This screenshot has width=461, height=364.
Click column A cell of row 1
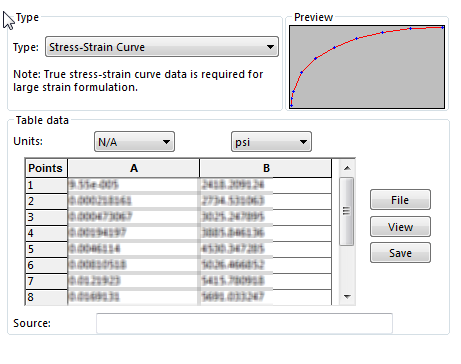(134, 185)
